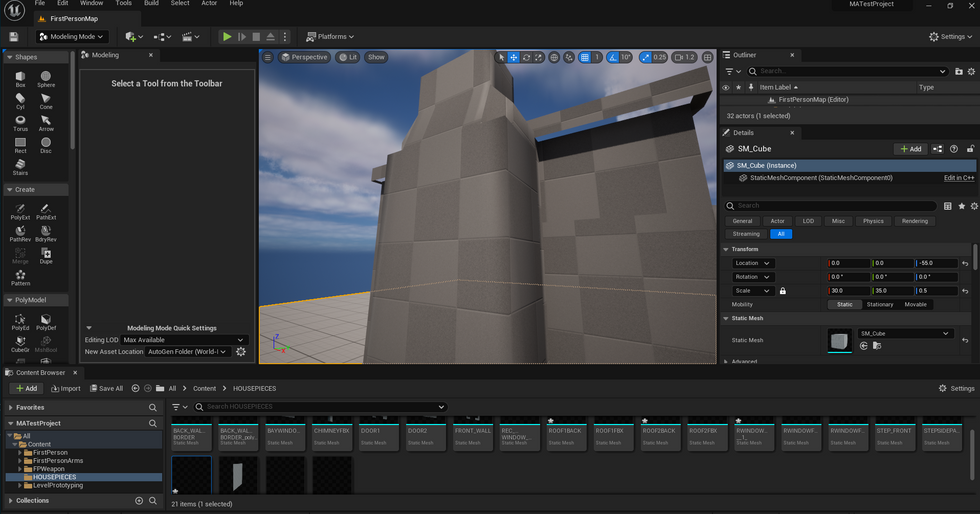980x514 pixels.
Task: Set mobility to Movable
Action: click(x=915, y=304)
